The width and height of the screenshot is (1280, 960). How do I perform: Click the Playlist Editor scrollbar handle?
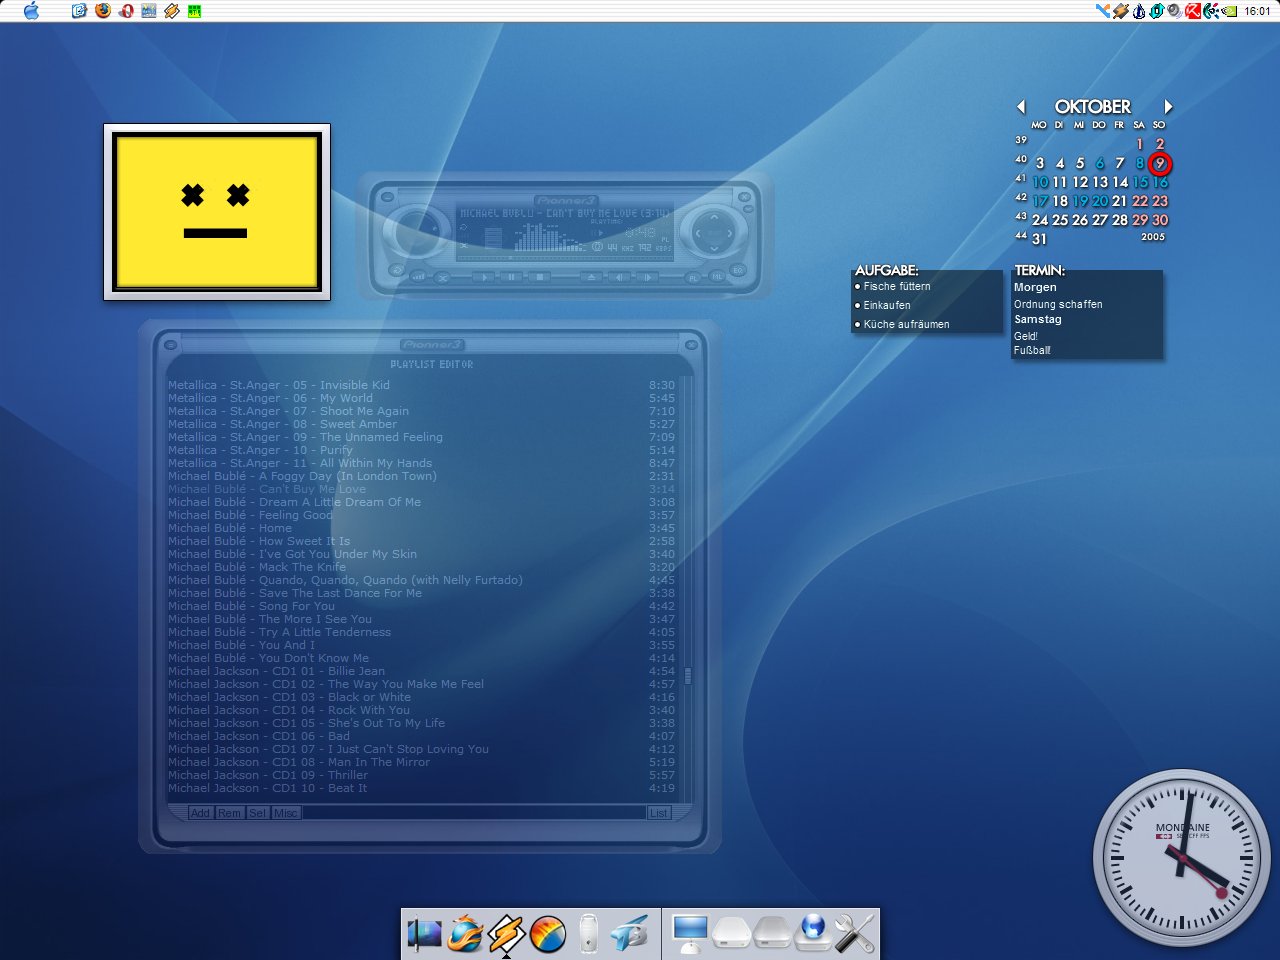pyautogui.click(x=687, y=677)
